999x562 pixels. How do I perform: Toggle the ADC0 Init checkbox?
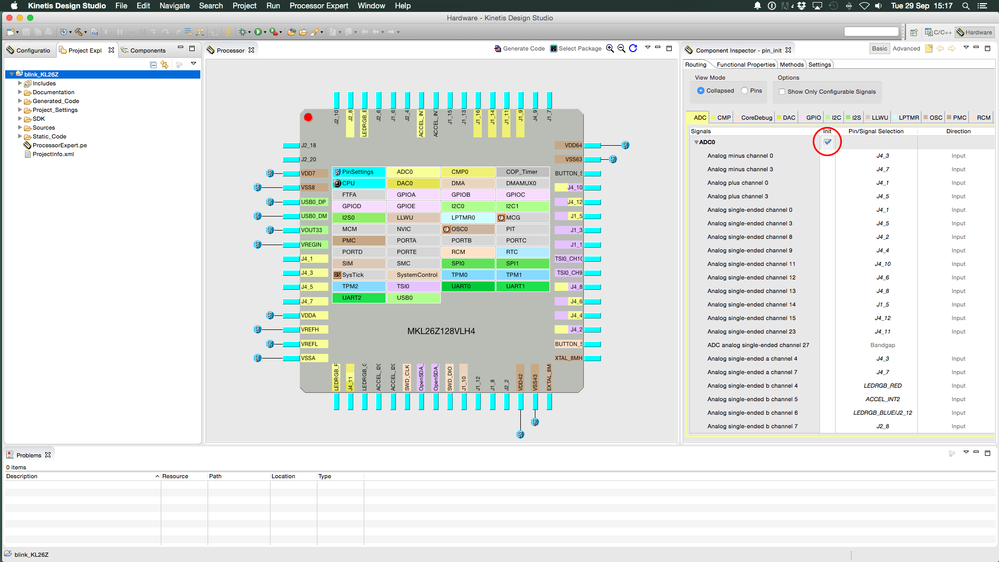click(x=827, y=142)
